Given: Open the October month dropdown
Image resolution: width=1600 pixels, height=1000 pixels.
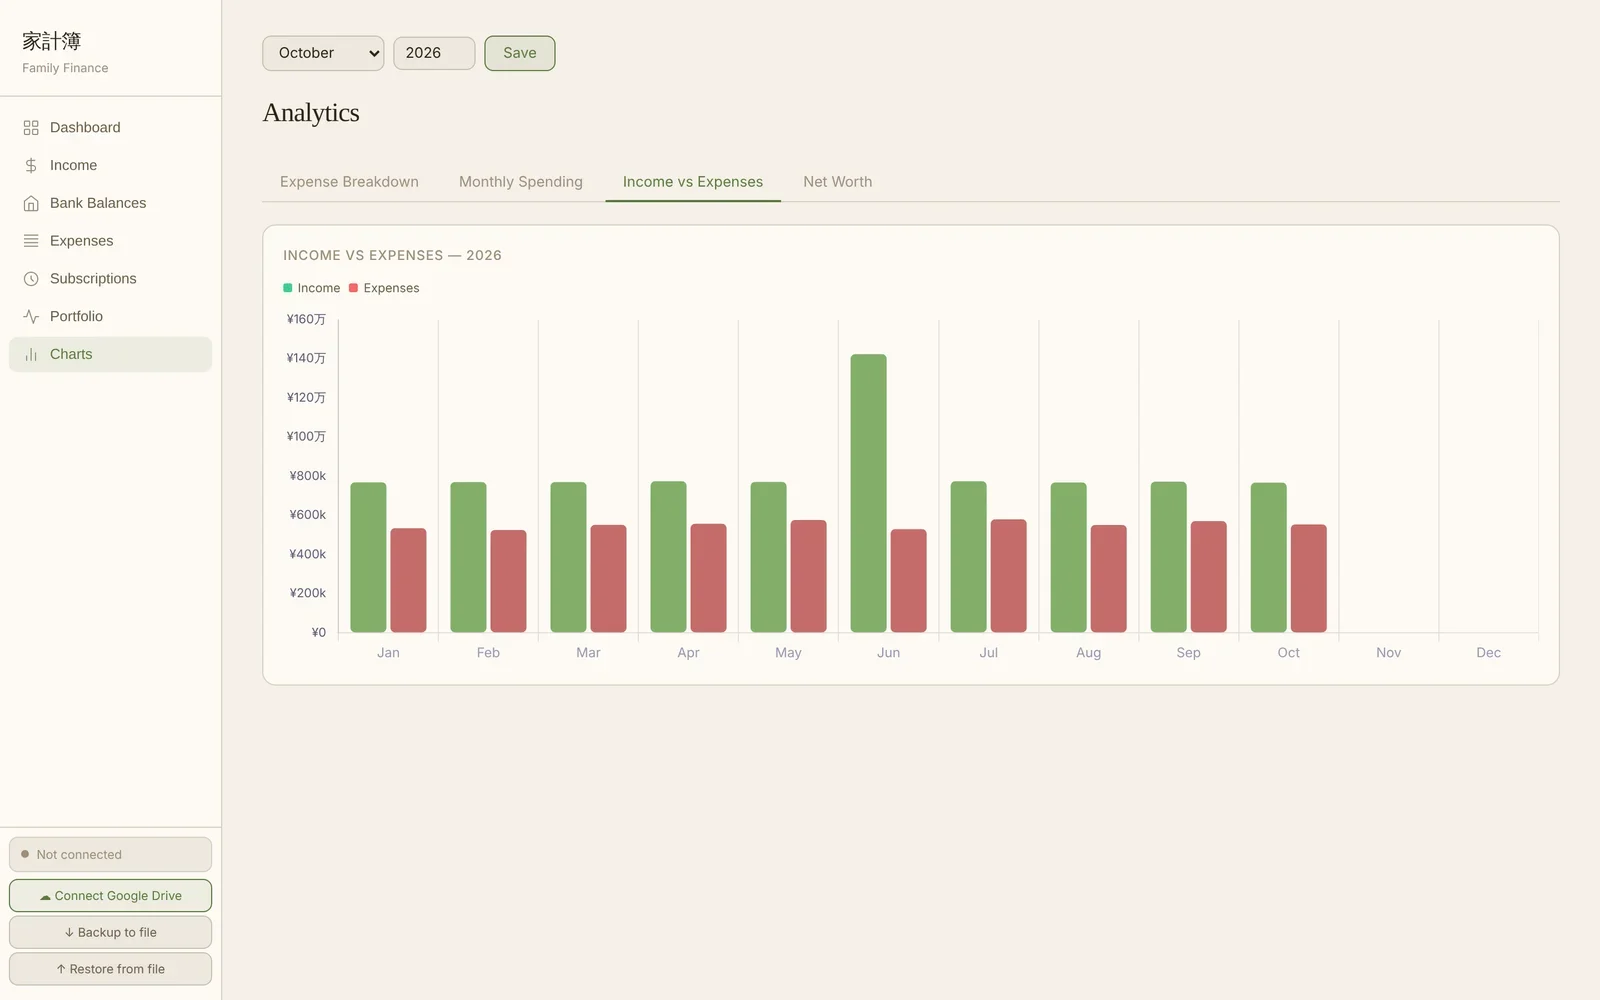Looking at the screenshot, I should pyautogui.click(x=323, y=53).
